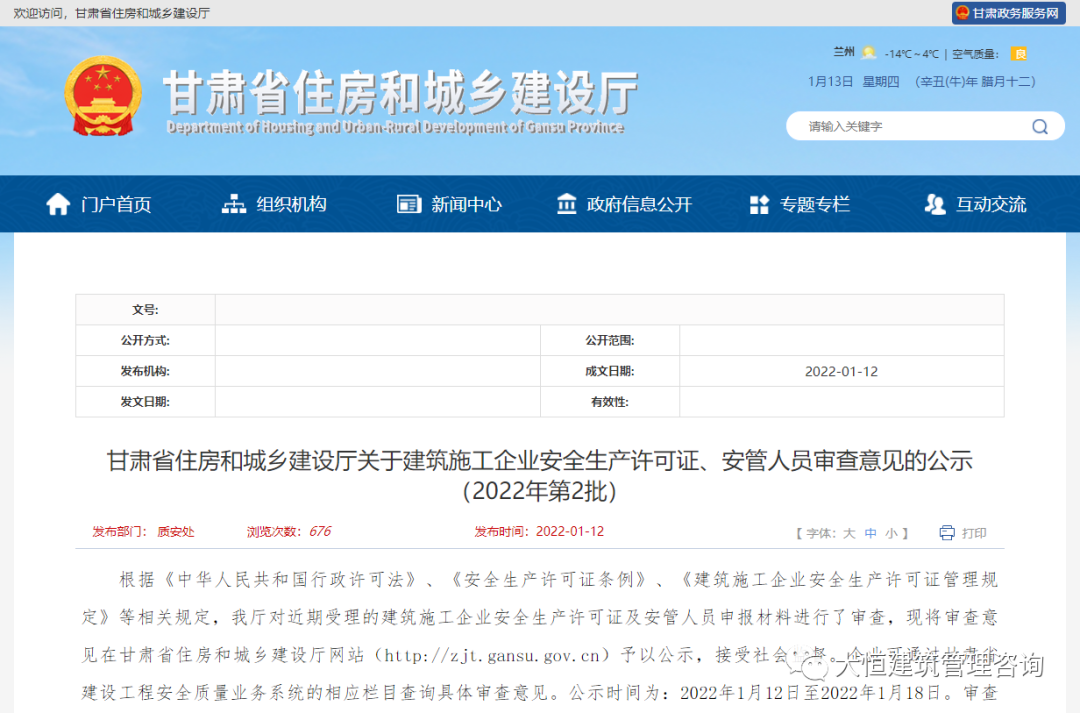Screen dimensions: 1080x713
Task: Open the 政府信息公开 menu item
Action: 624,204
